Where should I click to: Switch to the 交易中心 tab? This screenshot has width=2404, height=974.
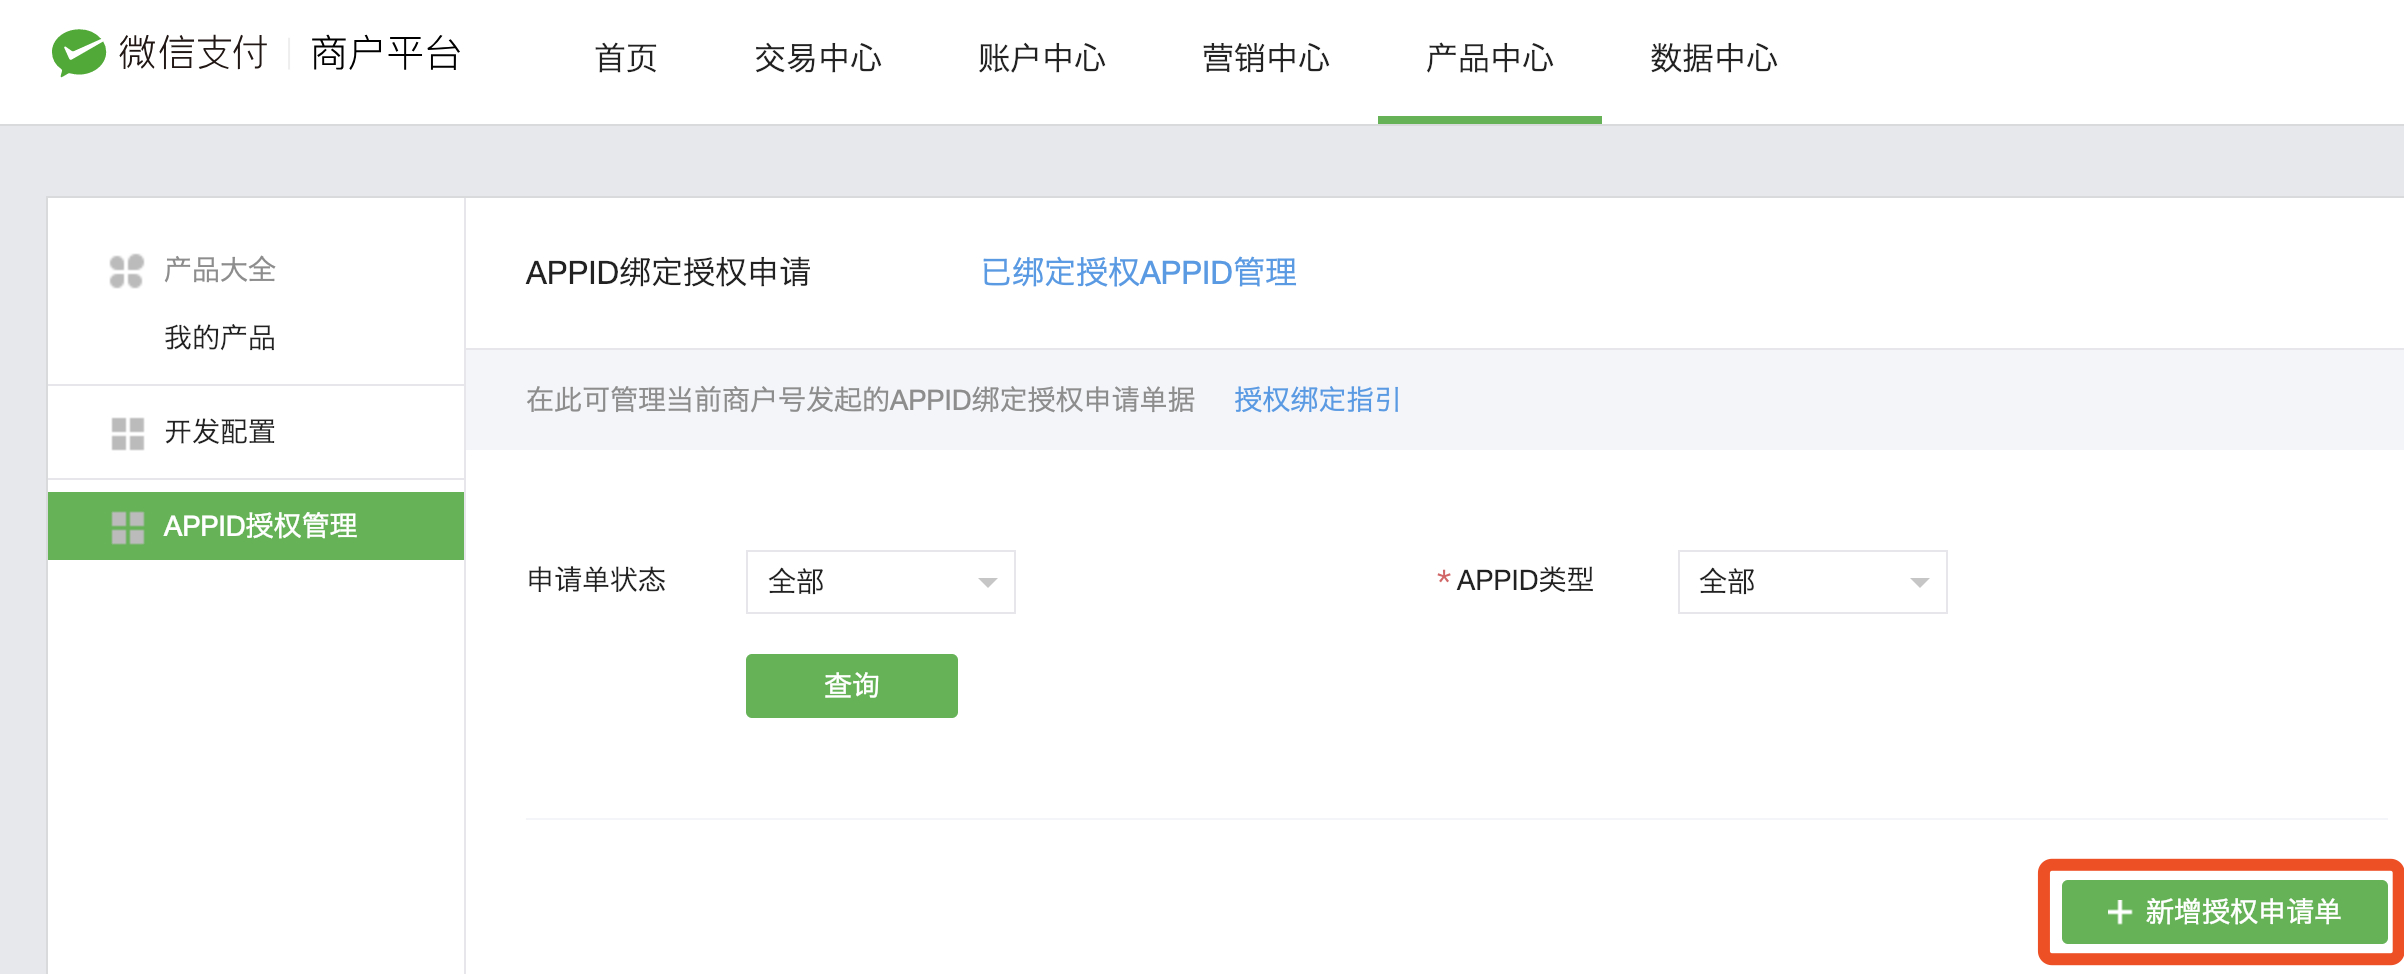[x=819, y=59]
